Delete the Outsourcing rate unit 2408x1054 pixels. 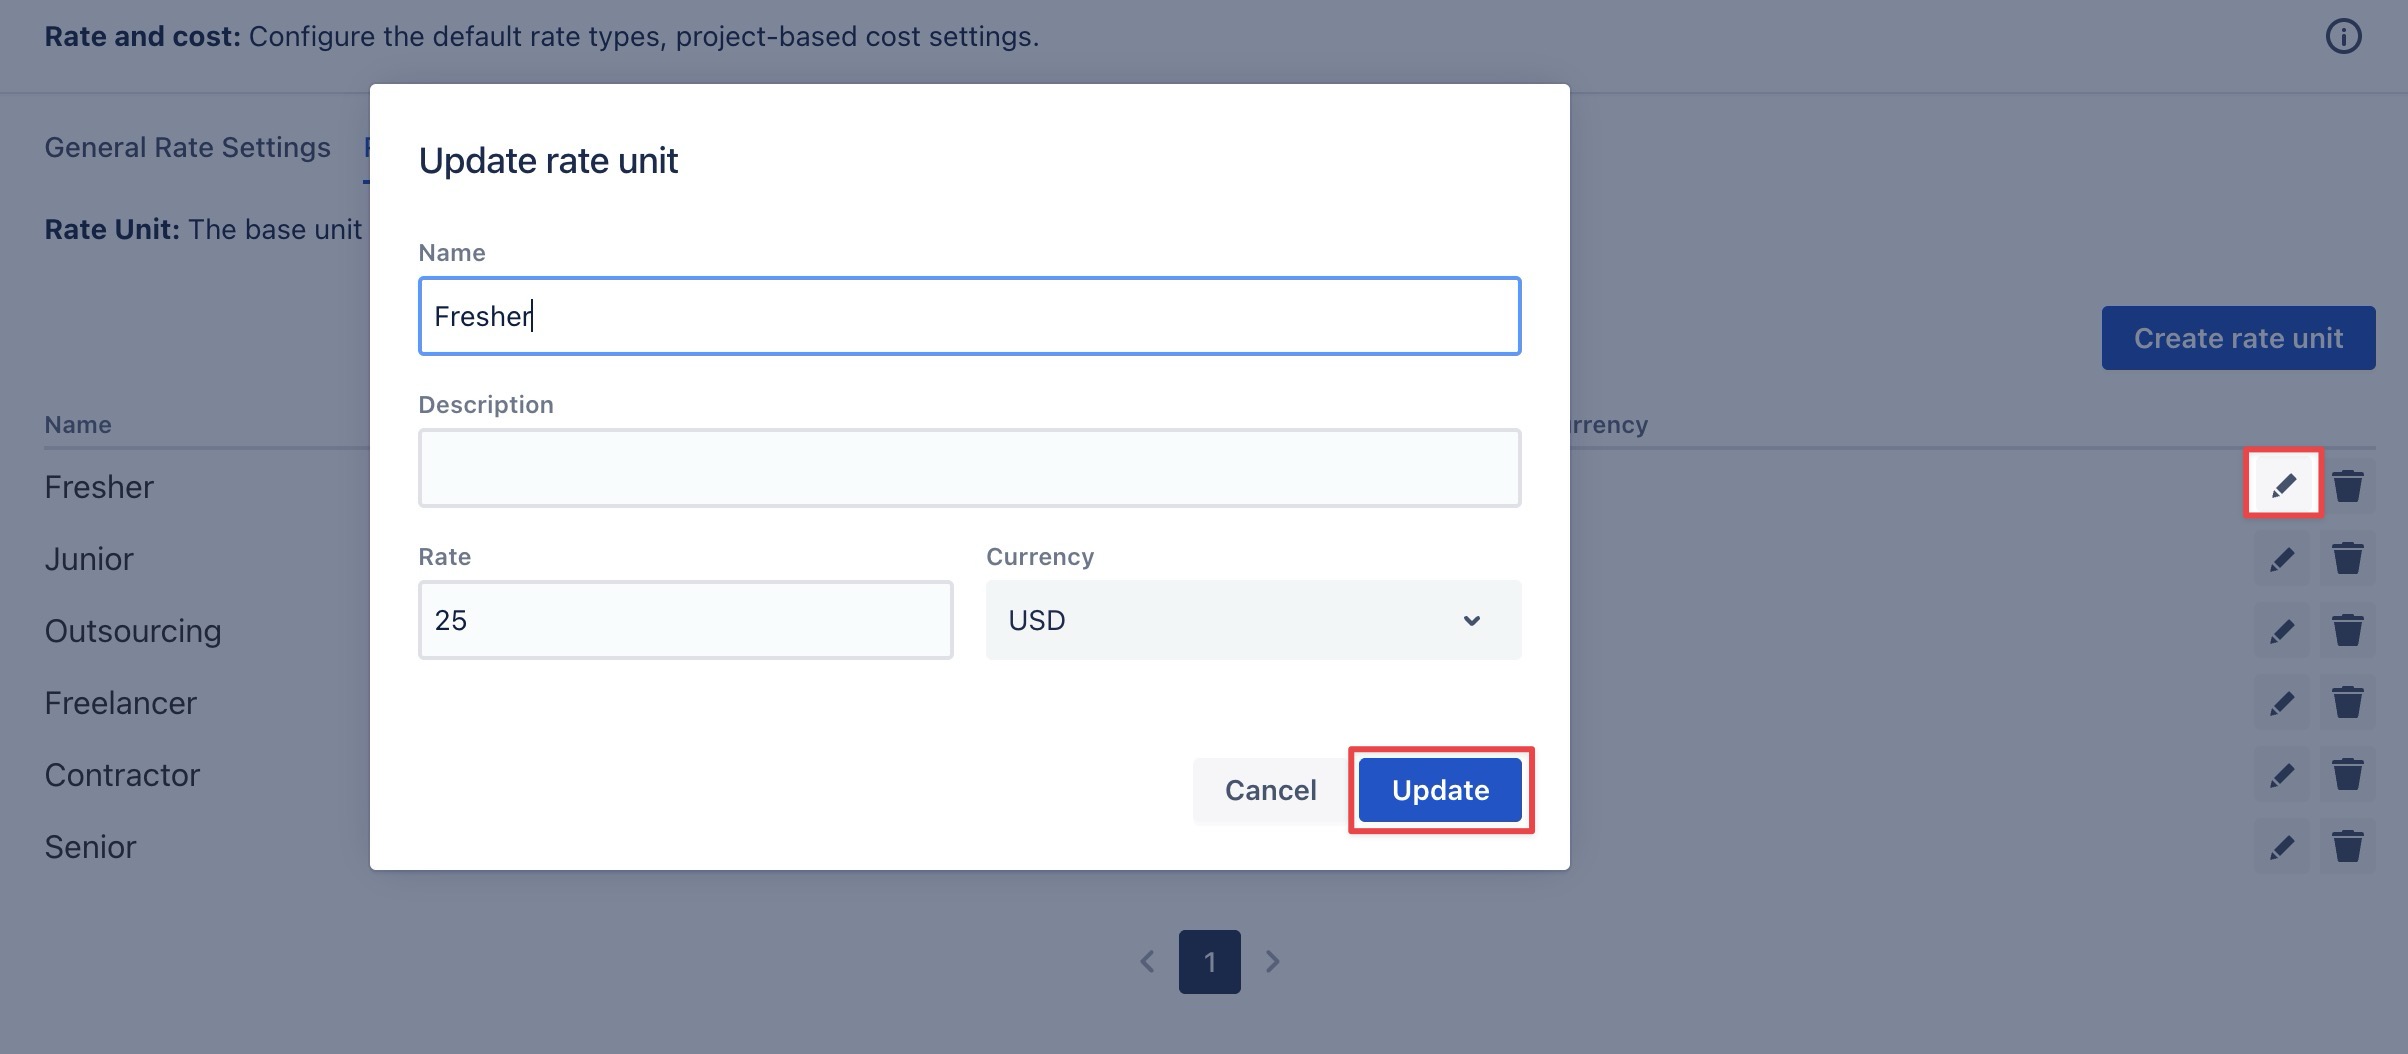[x=2347, y=630]
